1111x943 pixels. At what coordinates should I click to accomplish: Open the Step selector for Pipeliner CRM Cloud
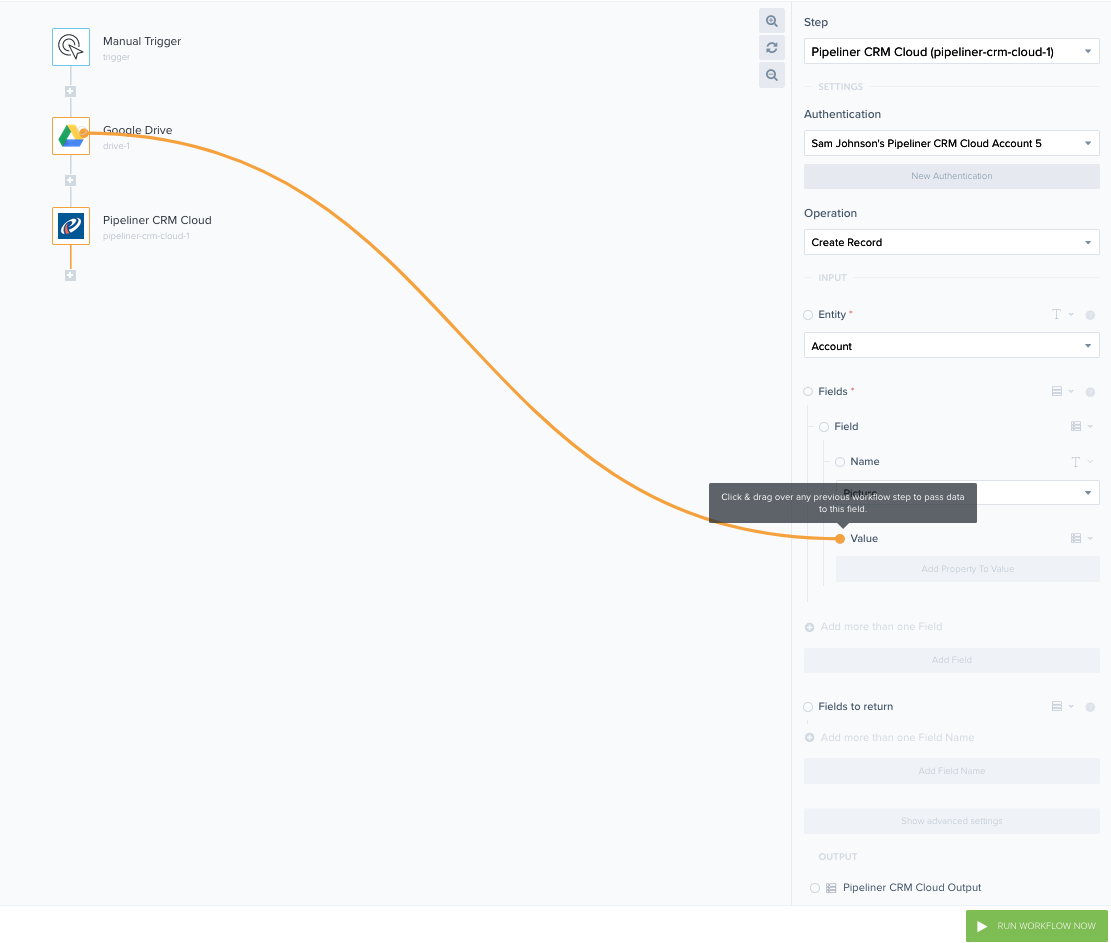[951, 51]
